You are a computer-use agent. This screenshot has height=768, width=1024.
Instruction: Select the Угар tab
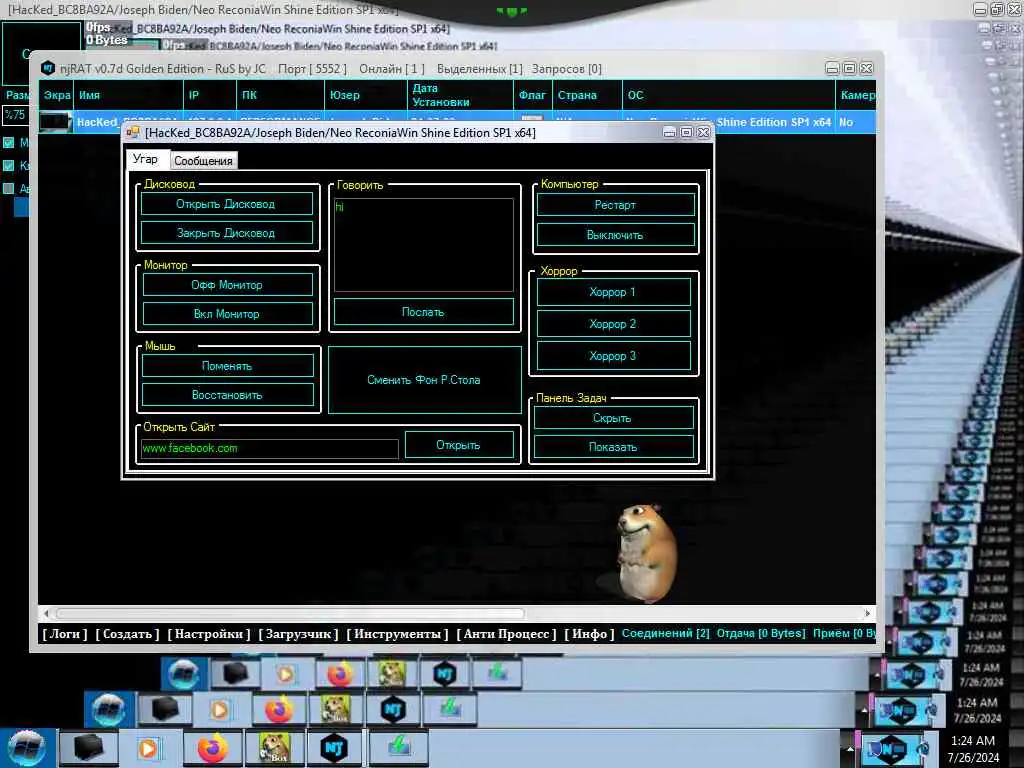click(x=145, y=159)
